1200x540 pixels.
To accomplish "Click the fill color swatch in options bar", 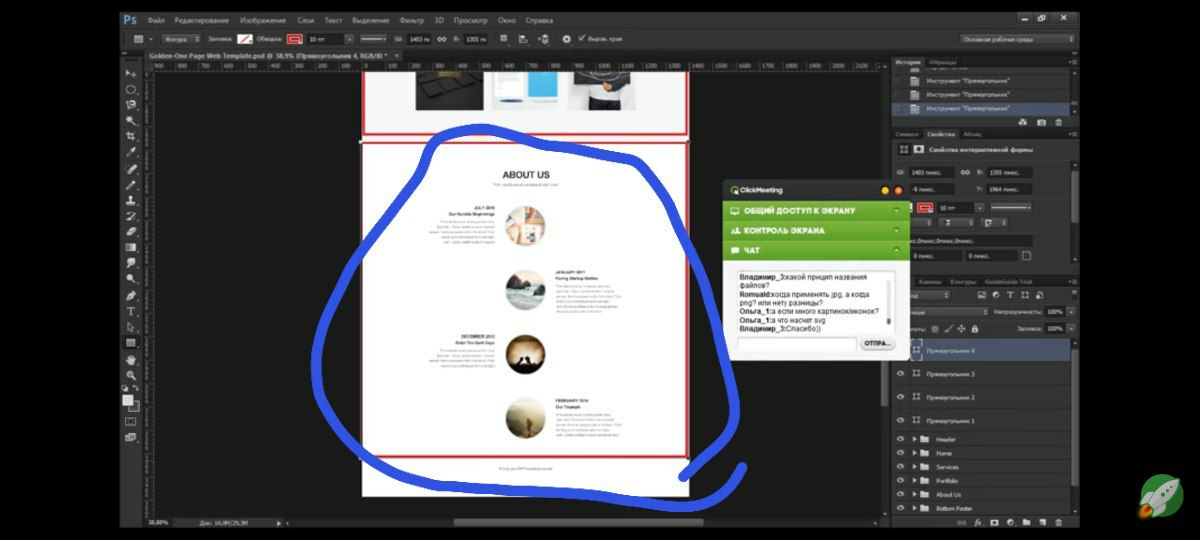I will click(x=244, y=39).
